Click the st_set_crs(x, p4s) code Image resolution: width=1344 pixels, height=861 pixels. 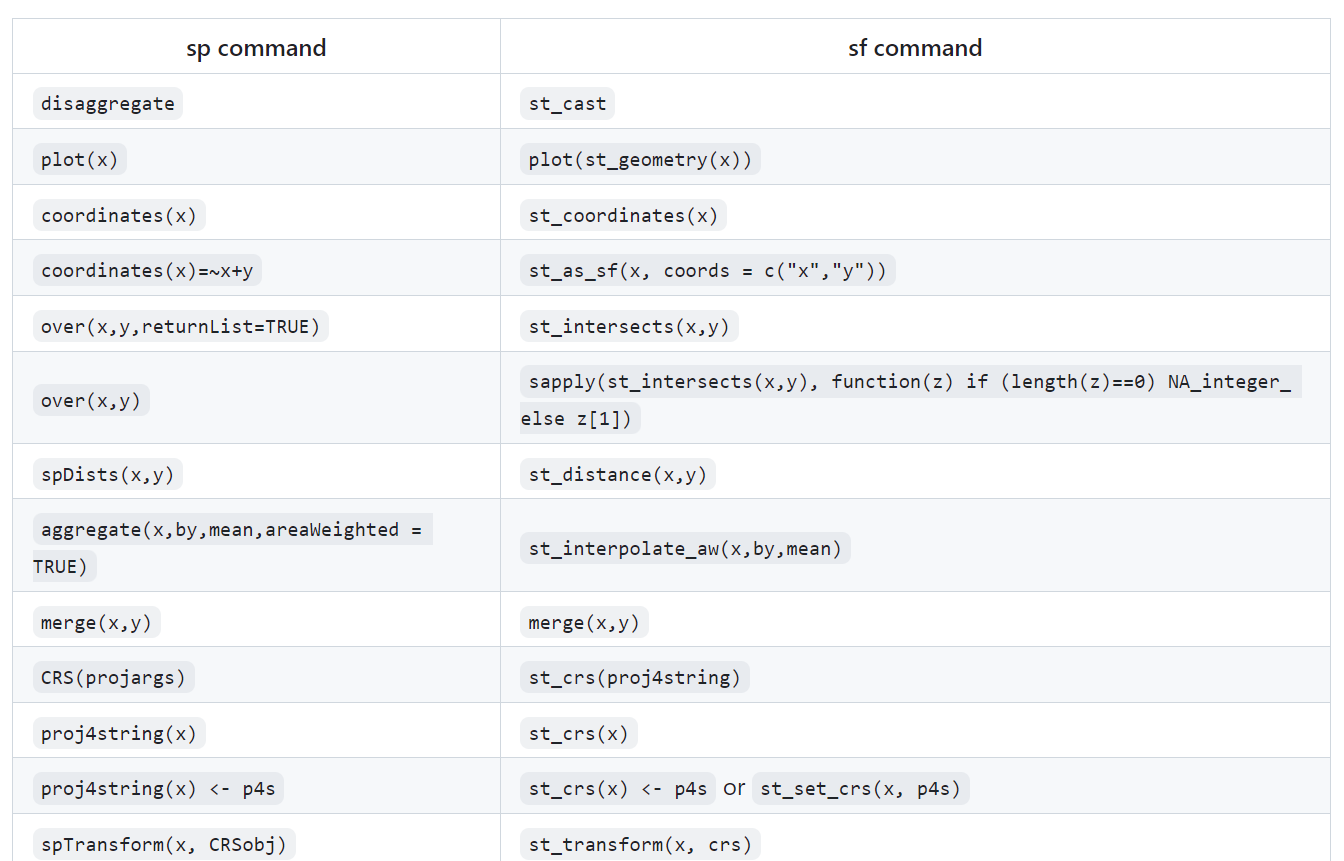pyautogui.click(x=860, y=789)
